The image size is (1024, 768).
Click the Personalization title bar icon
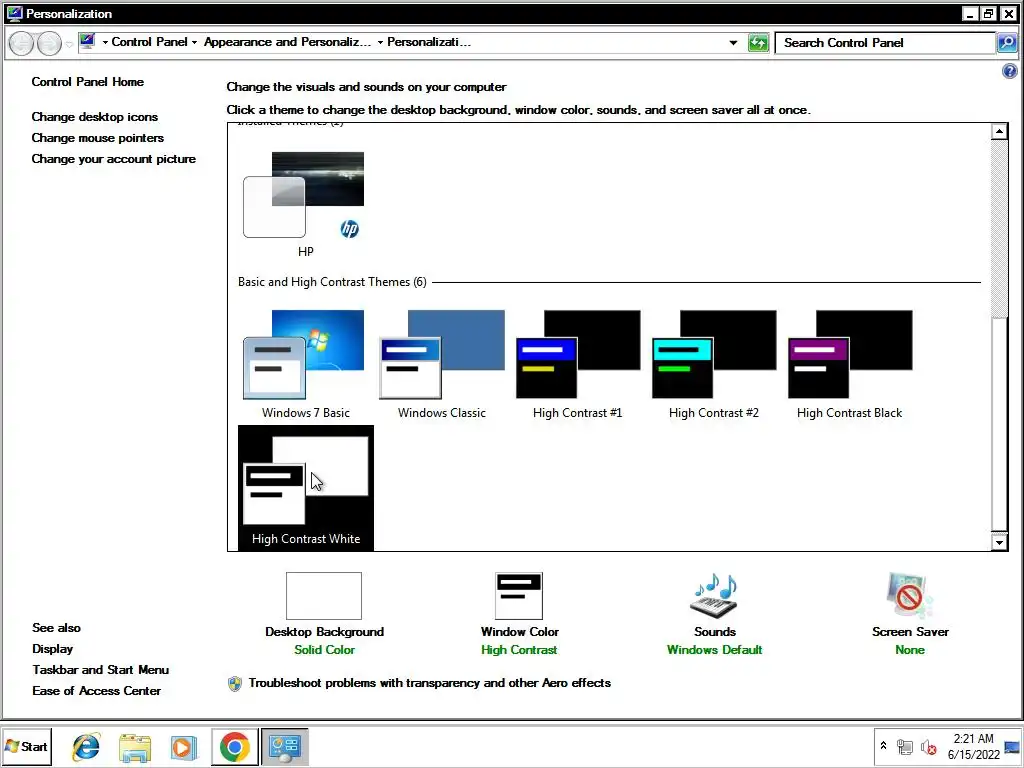coord(14,14)
